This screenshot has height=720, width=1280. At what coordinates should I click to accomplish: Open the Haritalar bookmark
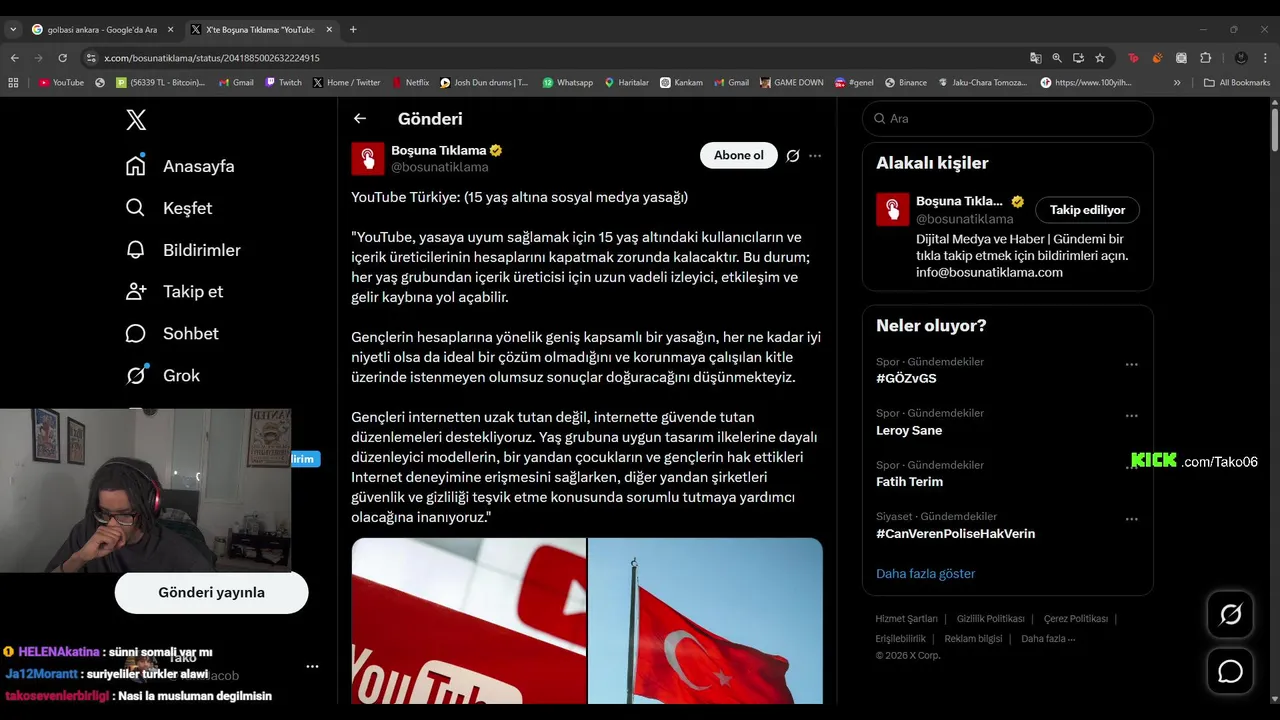coord(627,83)
